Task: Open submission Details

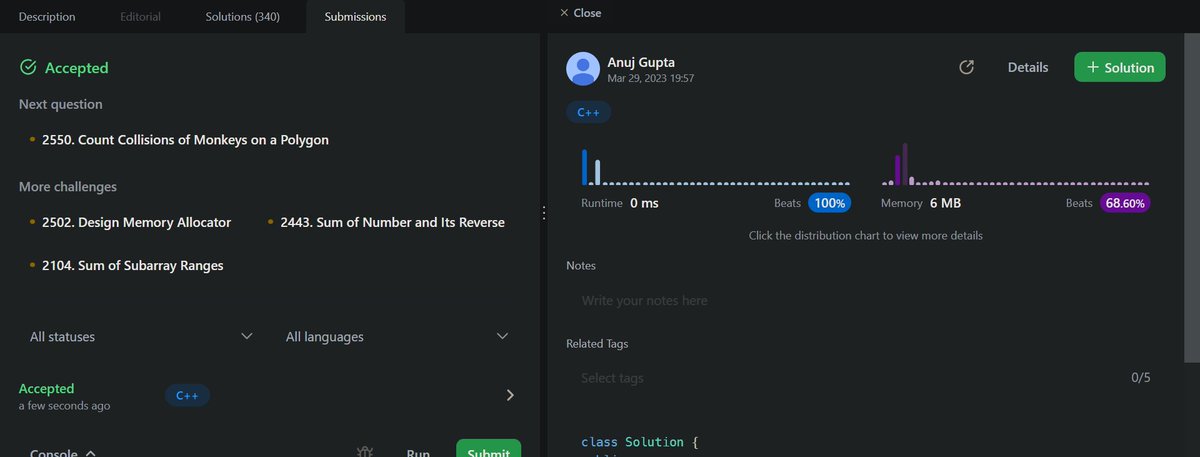Action: pos(1028,67)
